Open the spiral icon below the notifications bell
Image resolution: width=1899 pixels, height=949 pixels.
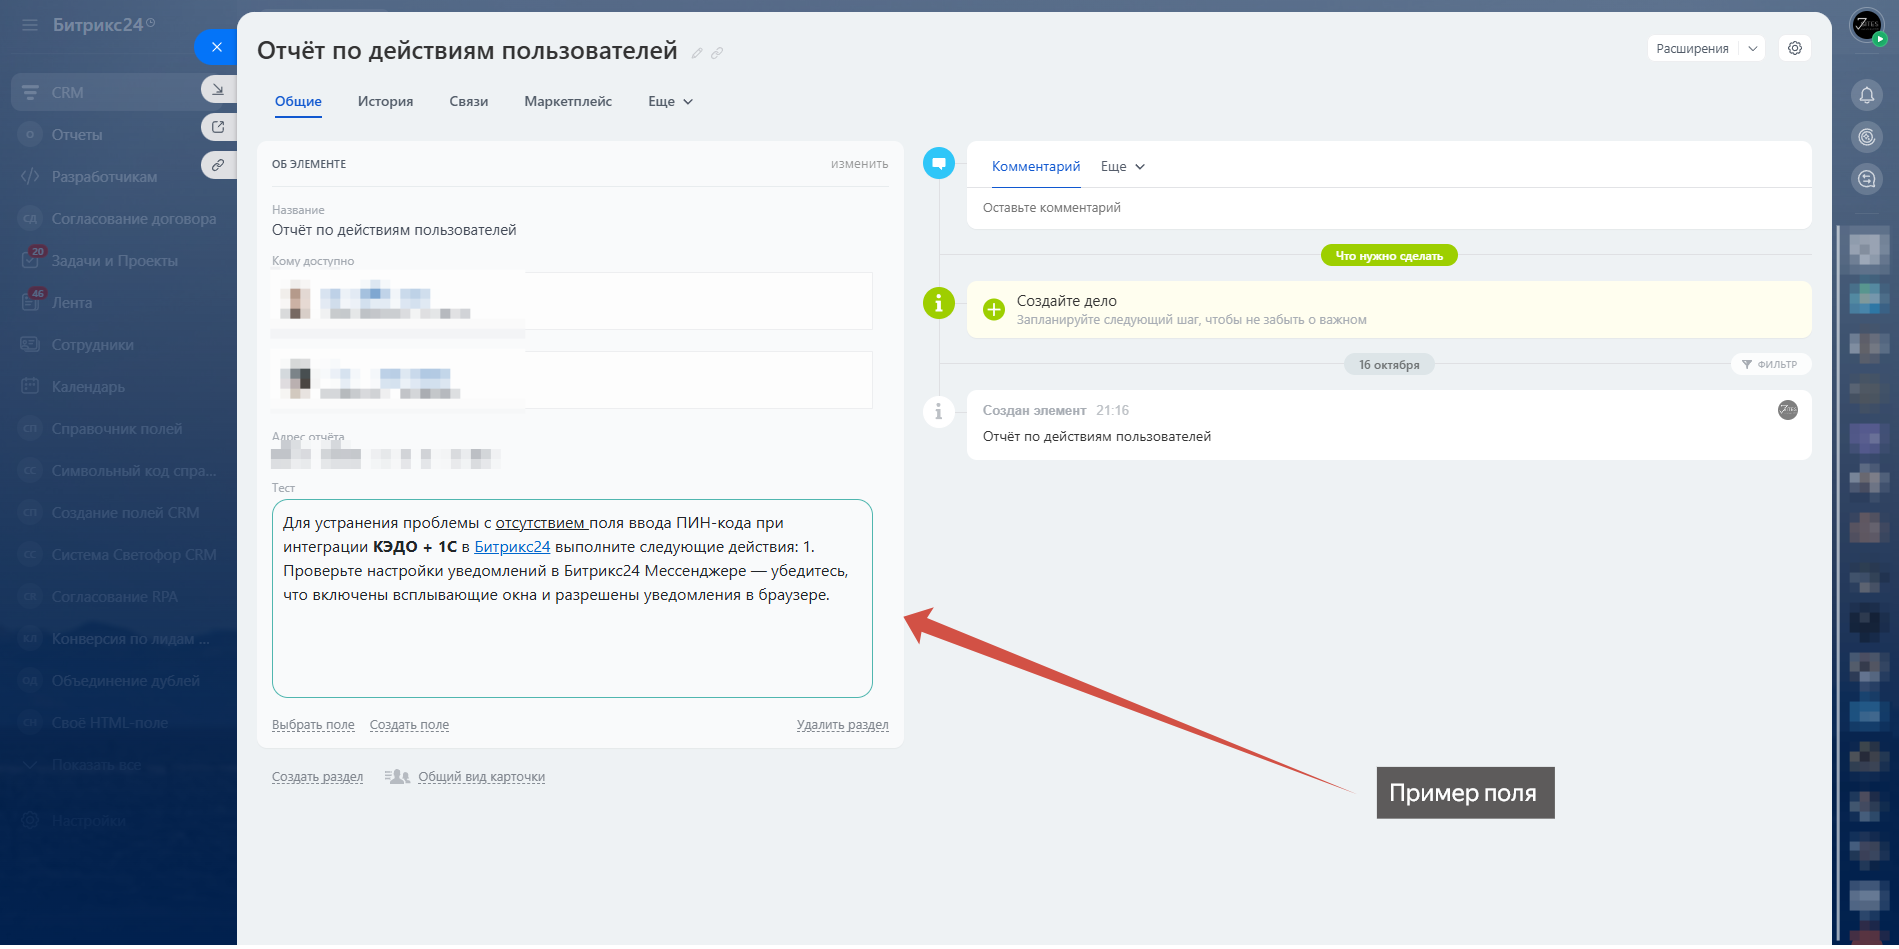[1867, 137]
